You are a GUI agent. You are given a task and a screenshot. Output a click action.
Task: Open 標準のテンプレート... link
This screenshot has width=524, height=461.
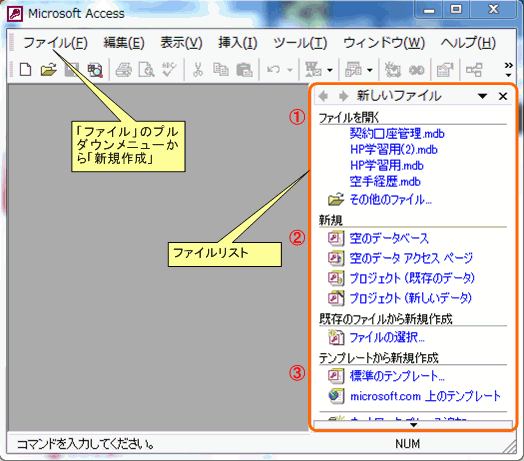[x=397, y=376]
